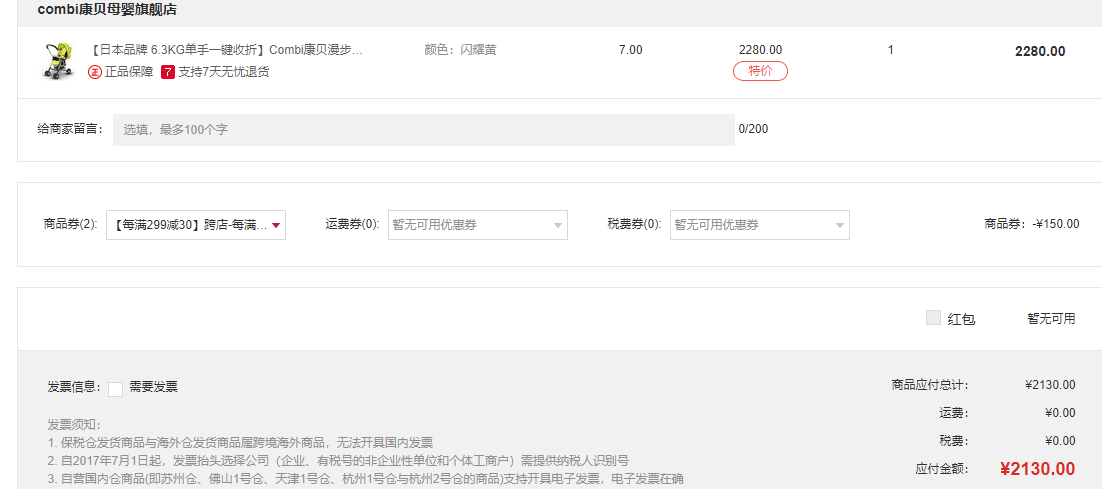Open the 商品券 coupon dropdown
The height and width of the screenshot is (489, 1102).
196,225
